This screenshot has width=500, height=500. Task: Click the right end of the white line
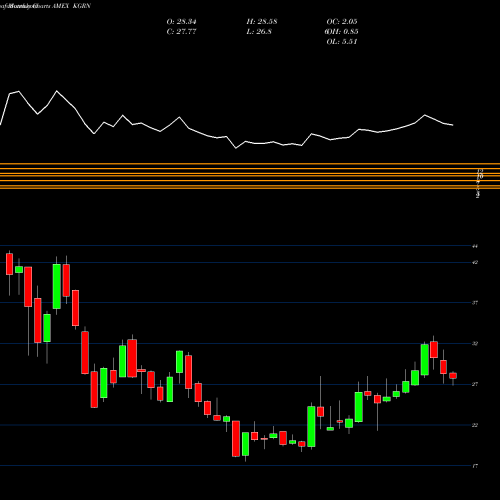pyautogui.click(x=453, y=125)
